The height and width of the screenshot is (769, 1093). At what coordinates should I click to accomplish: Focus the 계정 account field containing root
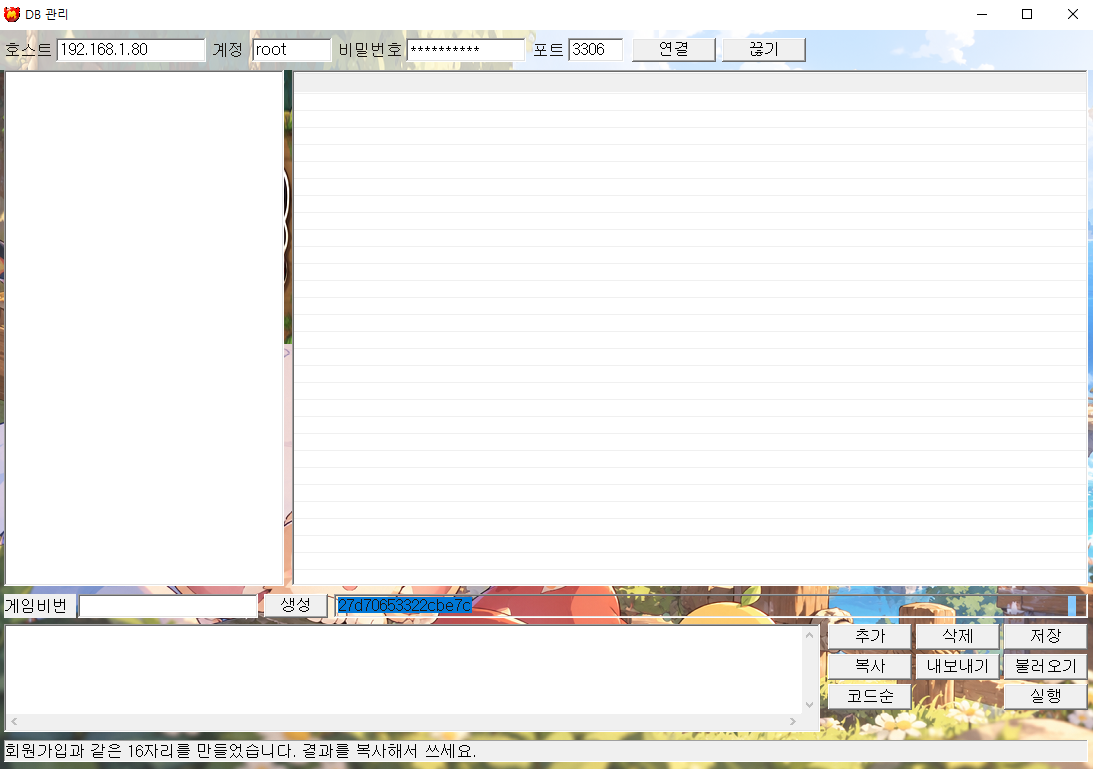pos(291,50)
